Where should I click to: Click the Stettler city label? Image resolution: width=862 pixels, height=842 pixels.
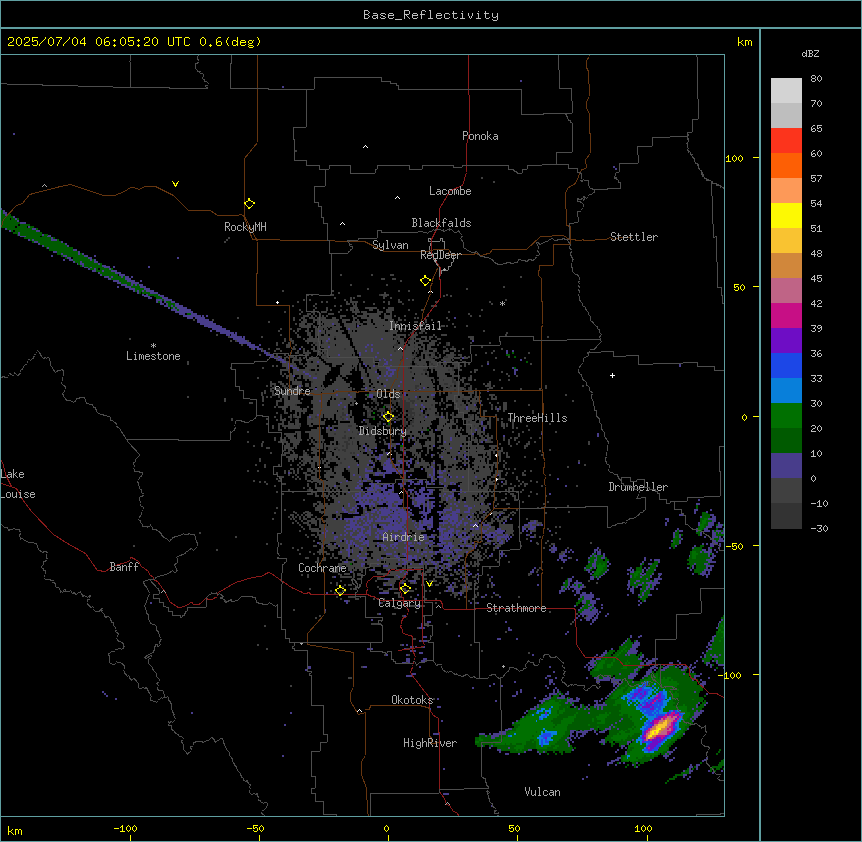click(634, 237)
